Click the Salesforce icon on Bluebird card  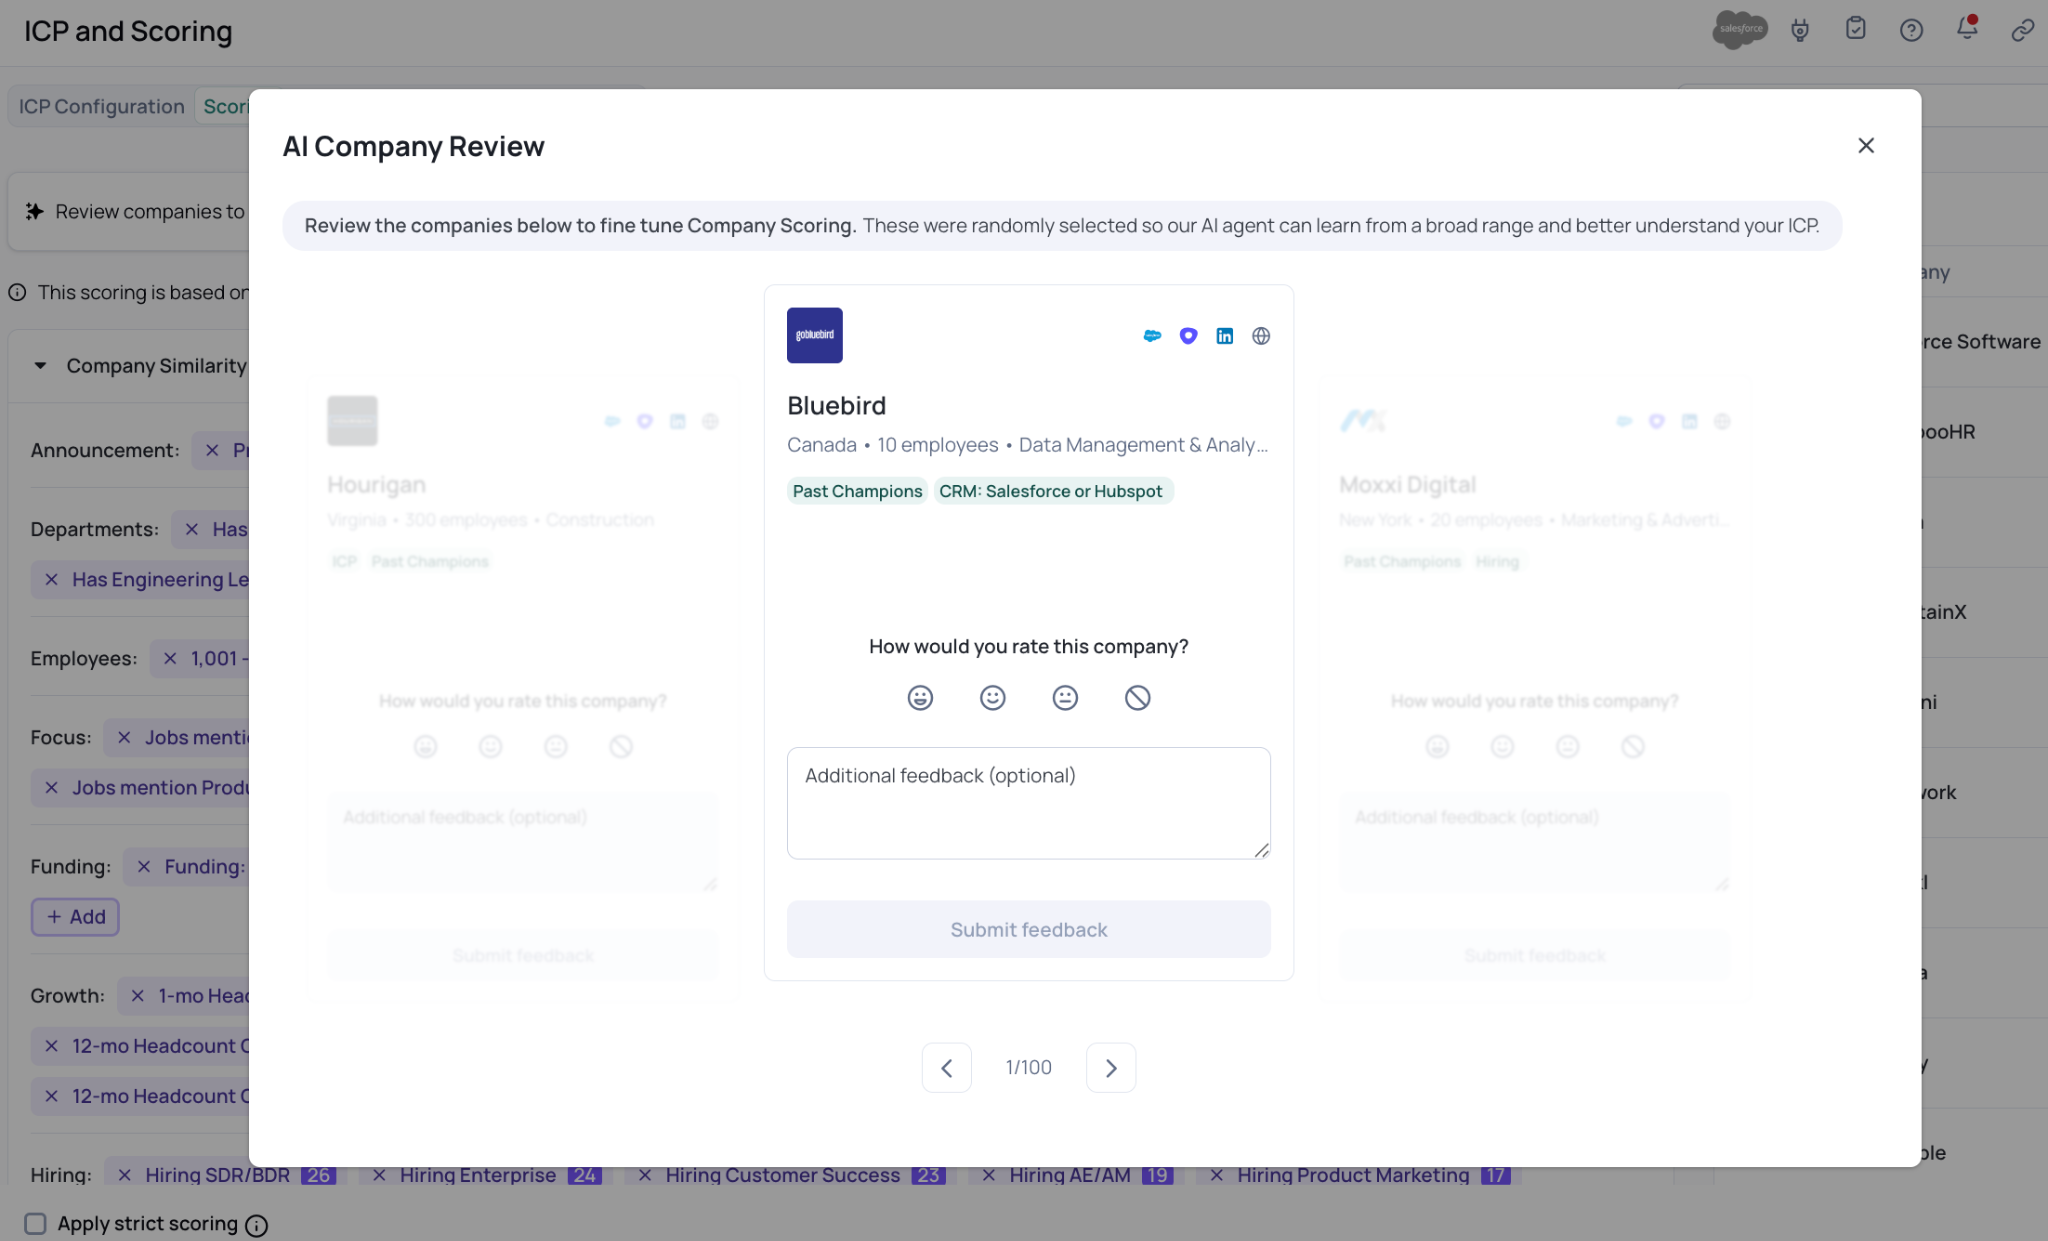pos(1152,336)
